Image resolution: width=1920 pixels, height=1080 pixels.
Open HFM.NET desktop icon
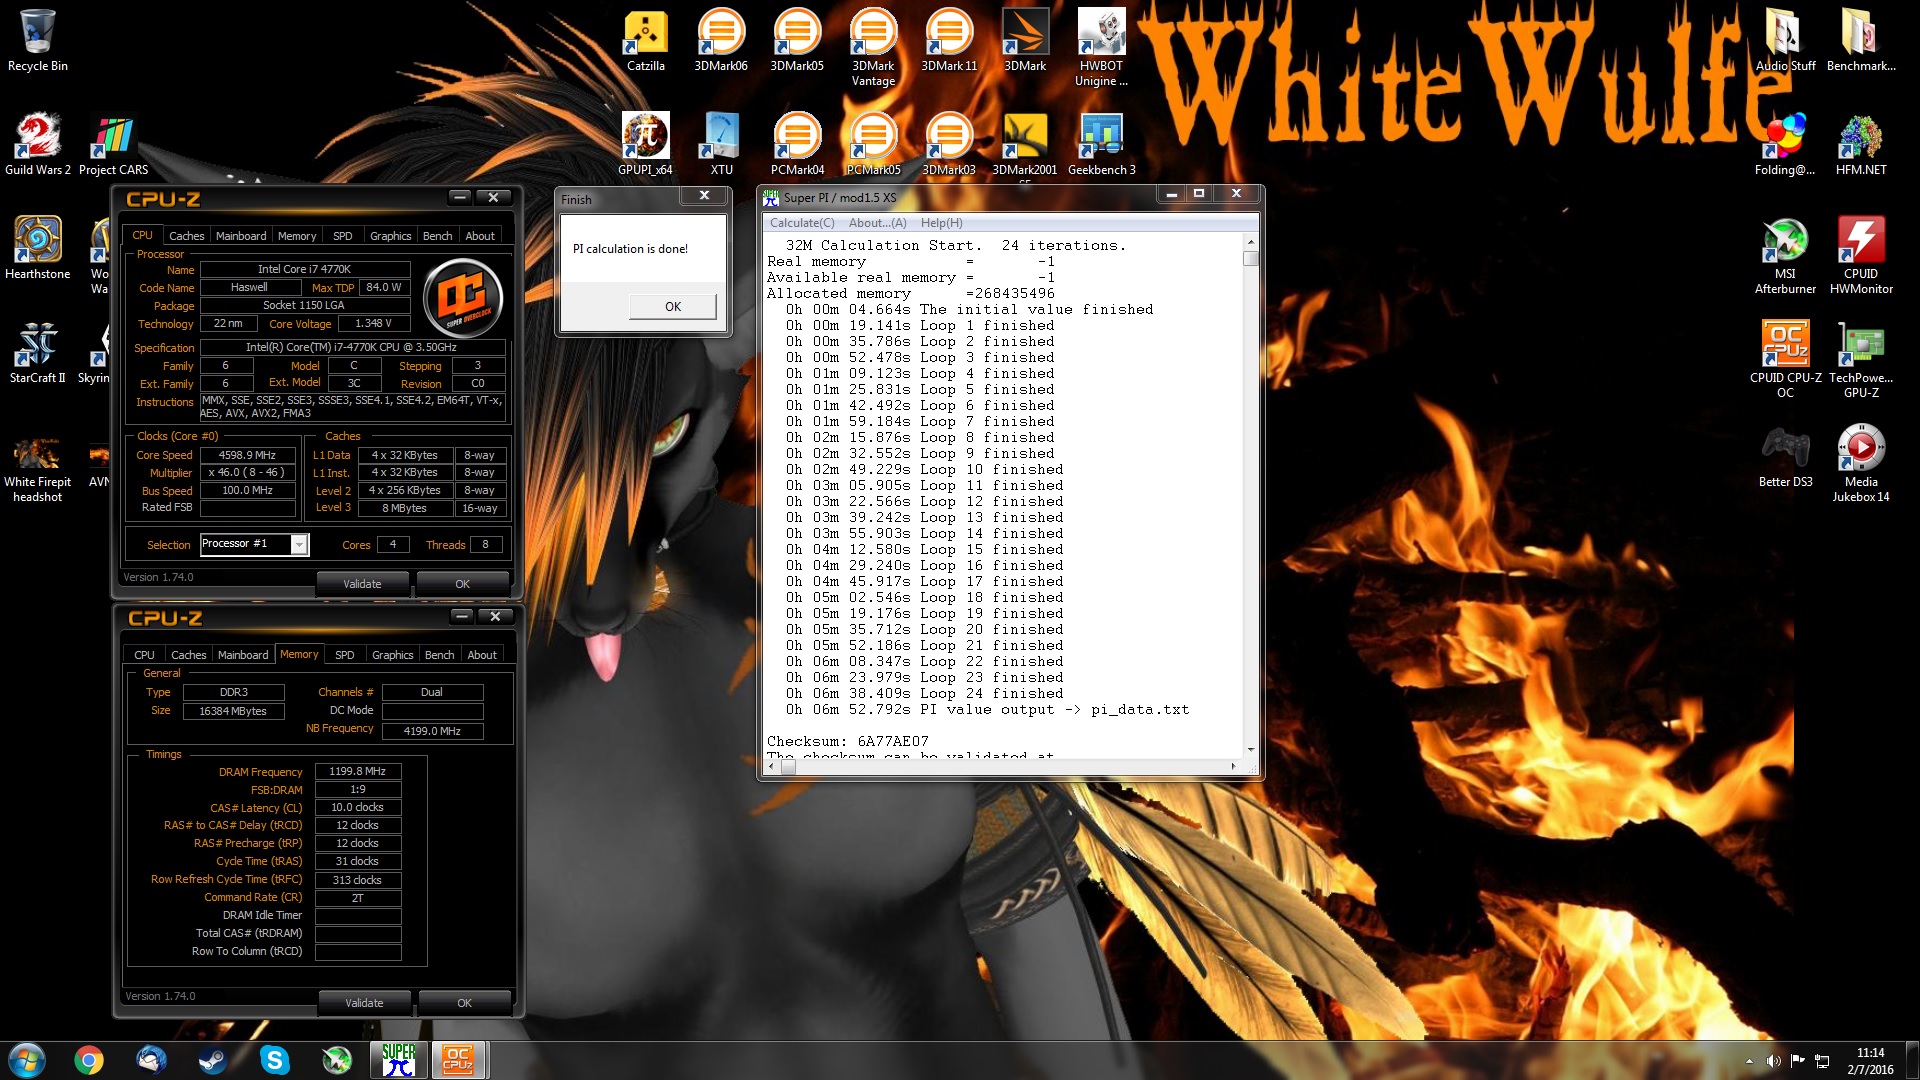(x=1861, y=144)
